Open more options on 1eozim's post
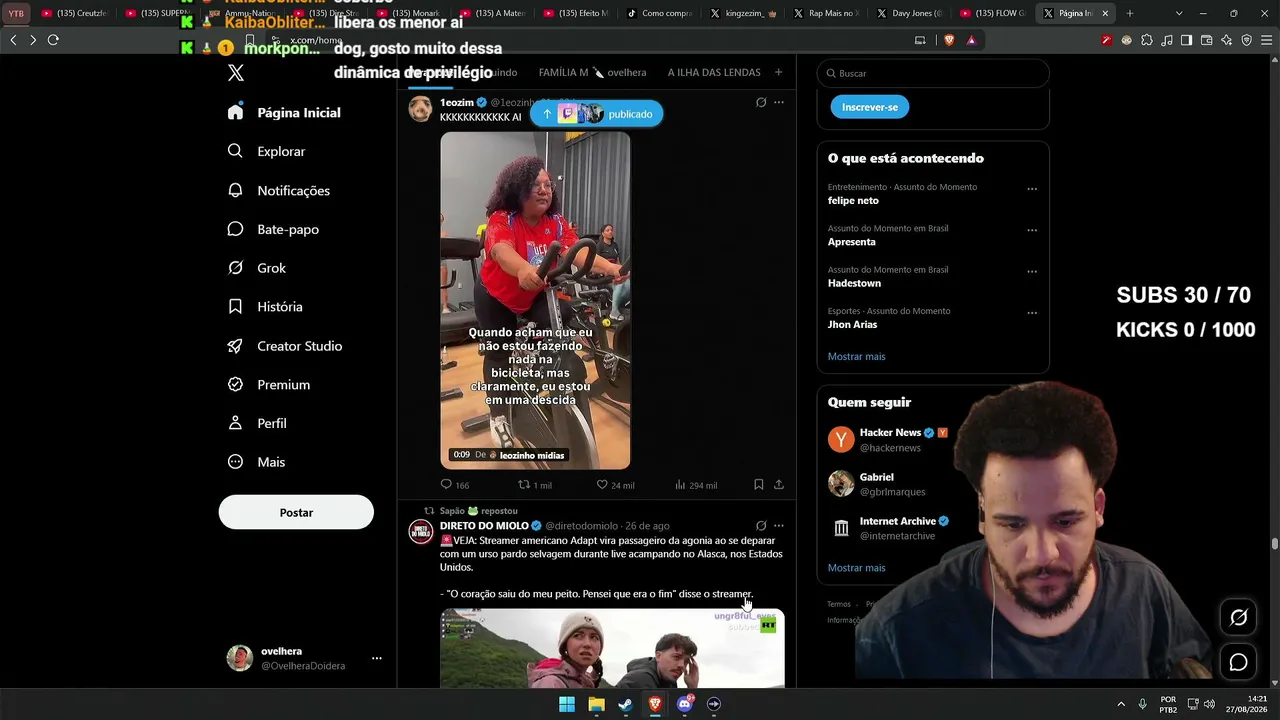 (x=779, y=102)
